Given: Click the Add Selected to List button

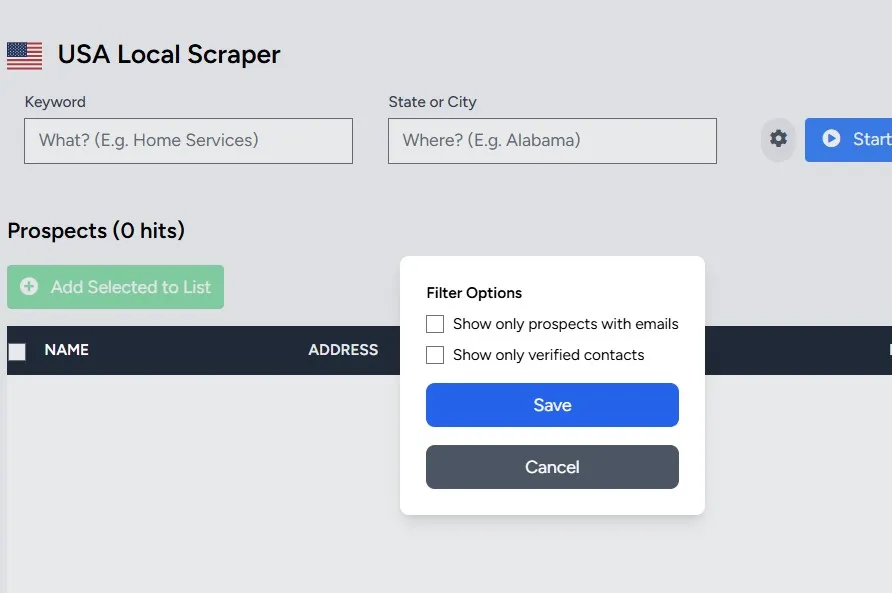Looking at the screenshot, I should coord(115,287).
